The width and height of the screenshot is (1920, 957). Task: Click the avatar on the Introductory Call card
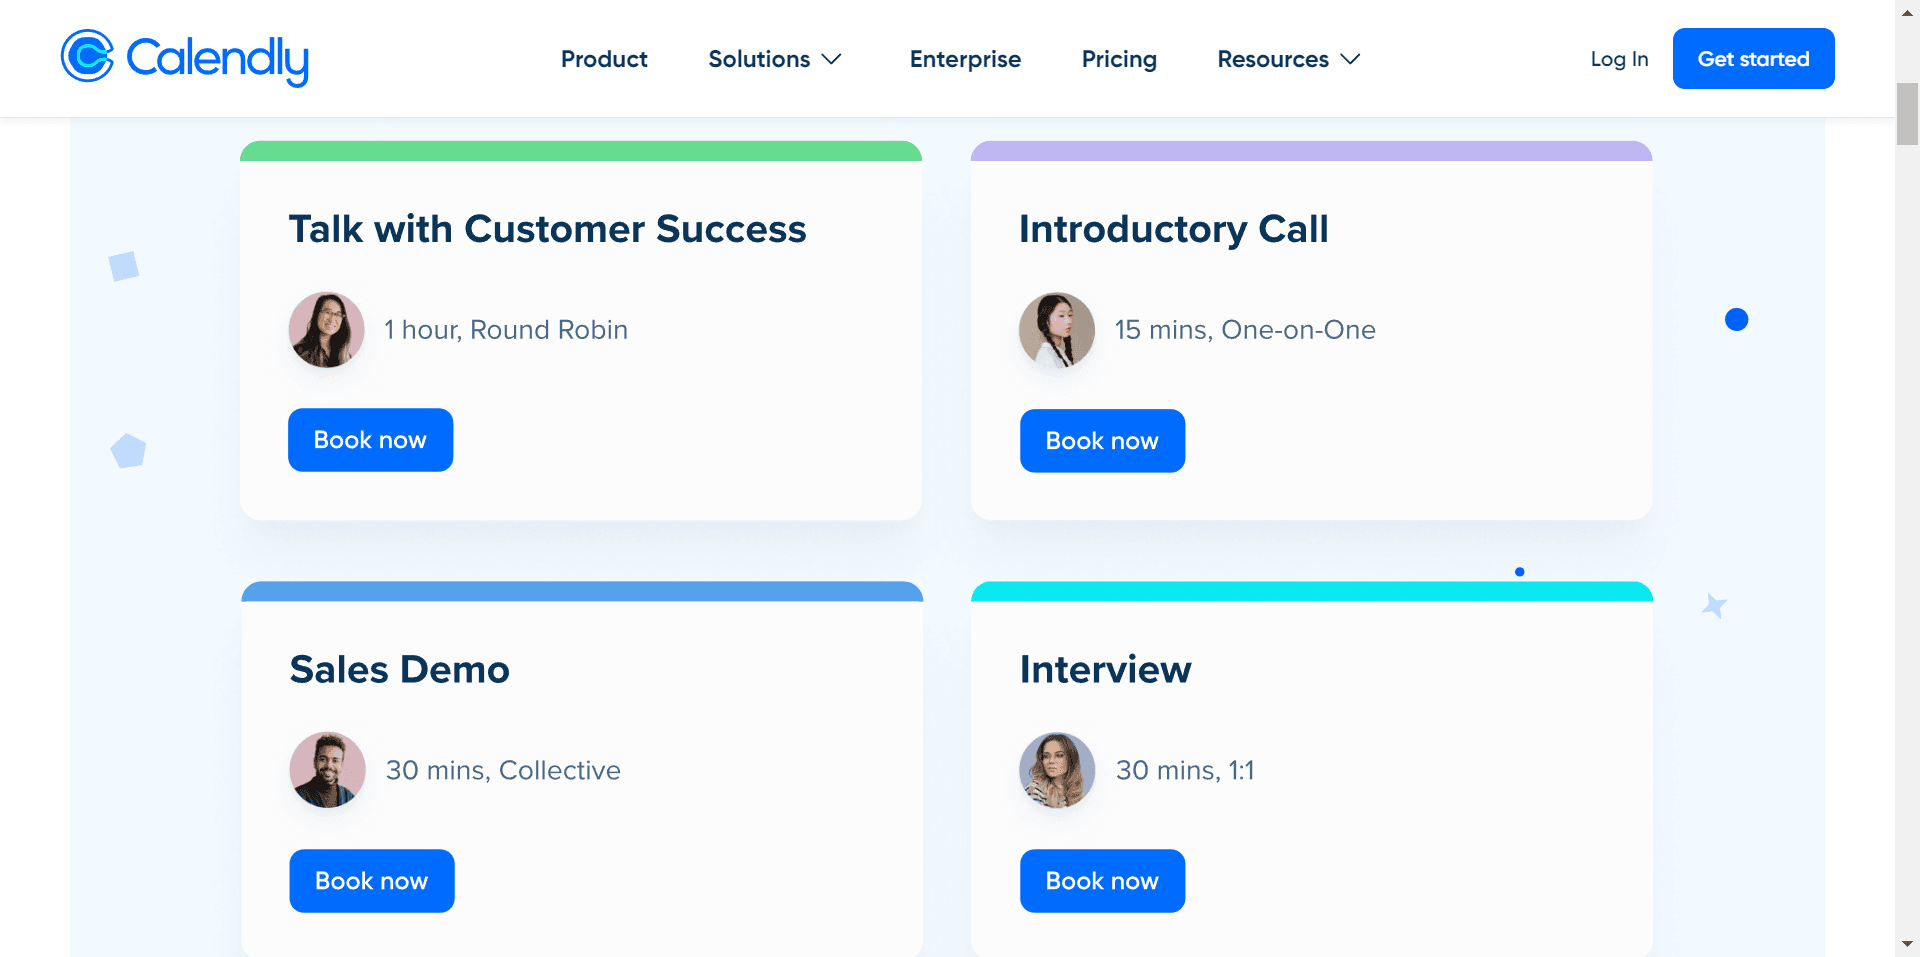pos(1056,330)
